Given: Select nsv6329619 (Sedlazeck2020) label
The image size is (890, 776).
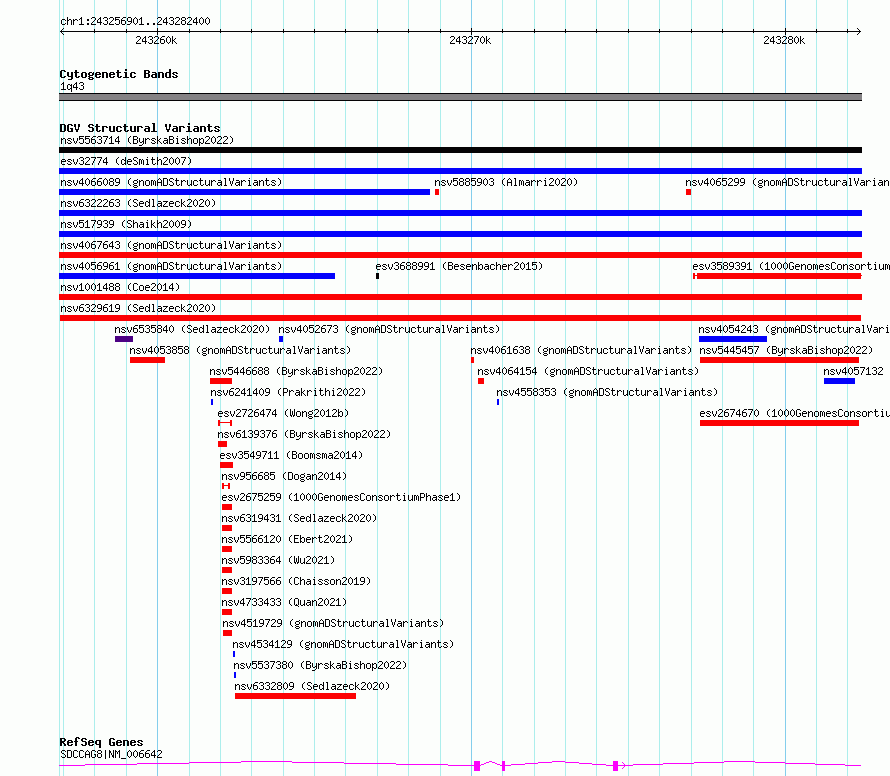Looking at the screenshot, I should [x=138, y=308].
